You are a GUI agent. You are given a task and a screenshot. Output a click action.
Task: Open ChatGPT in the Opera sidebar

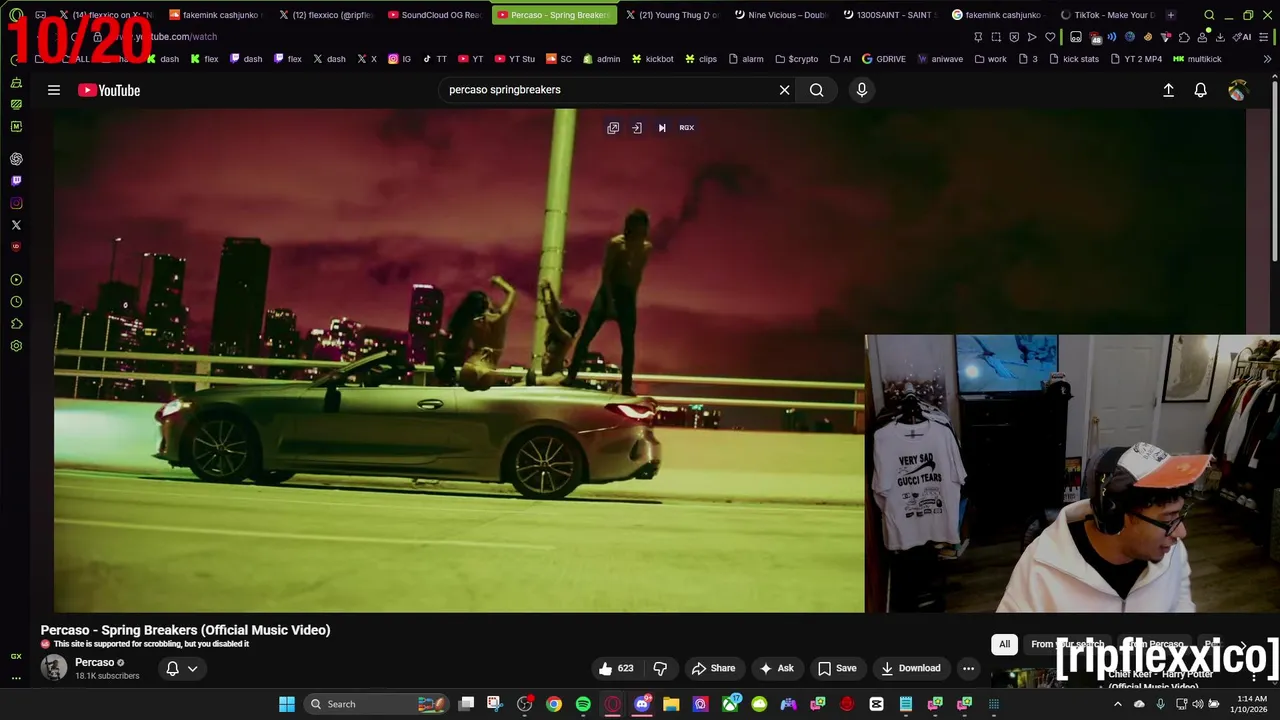tap(16, 159)
